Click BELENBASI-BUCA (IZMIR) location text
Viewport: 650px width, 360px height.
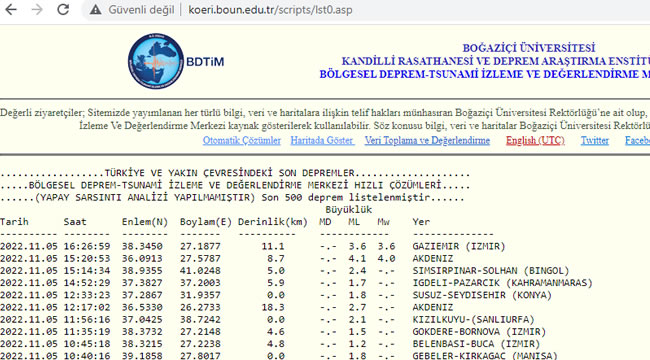(x=476, y=344)
